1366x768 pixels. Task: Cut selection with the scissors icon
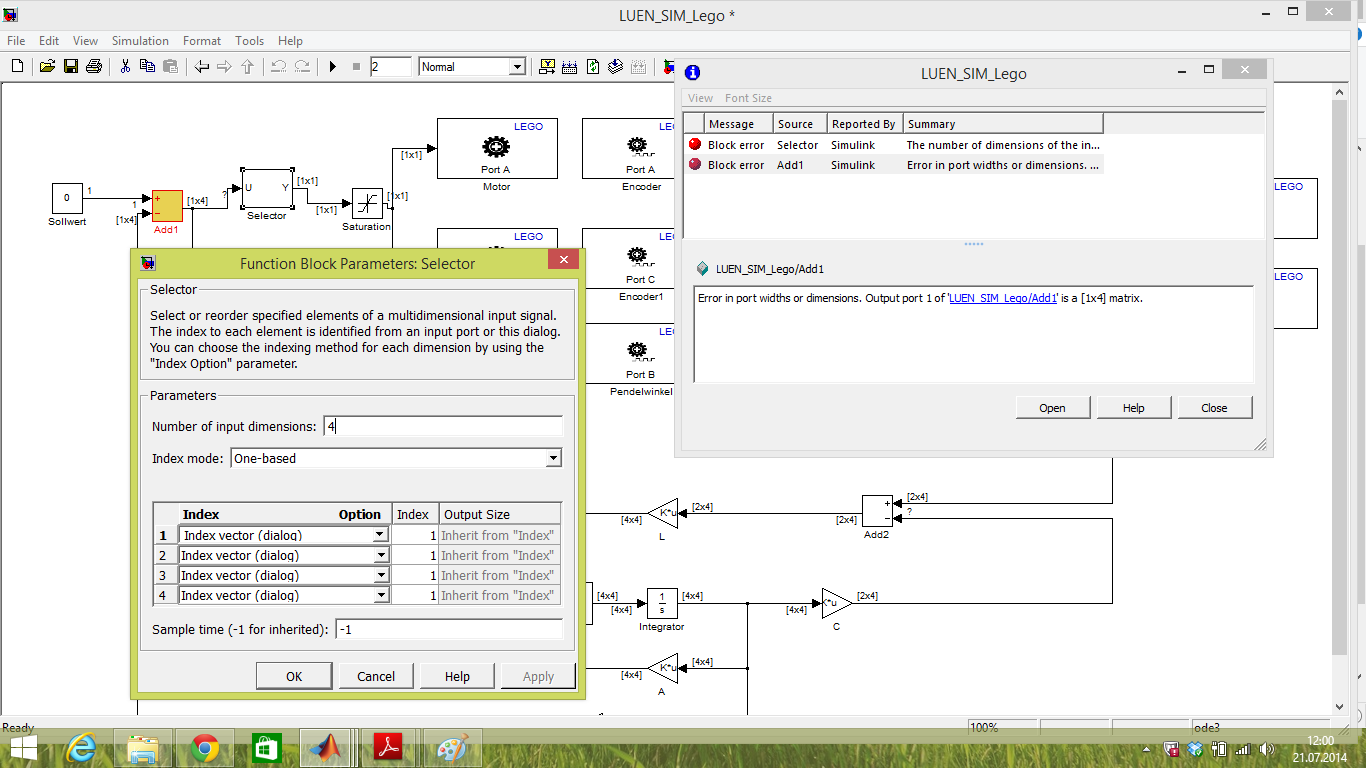click(x=125, y=67)
